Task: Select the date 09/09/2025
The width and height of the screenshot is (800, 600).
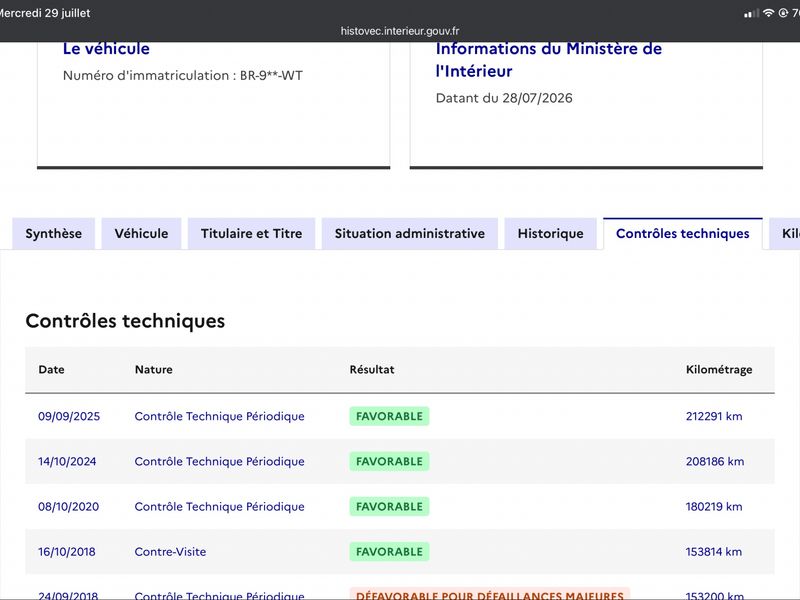Action: 69,416
